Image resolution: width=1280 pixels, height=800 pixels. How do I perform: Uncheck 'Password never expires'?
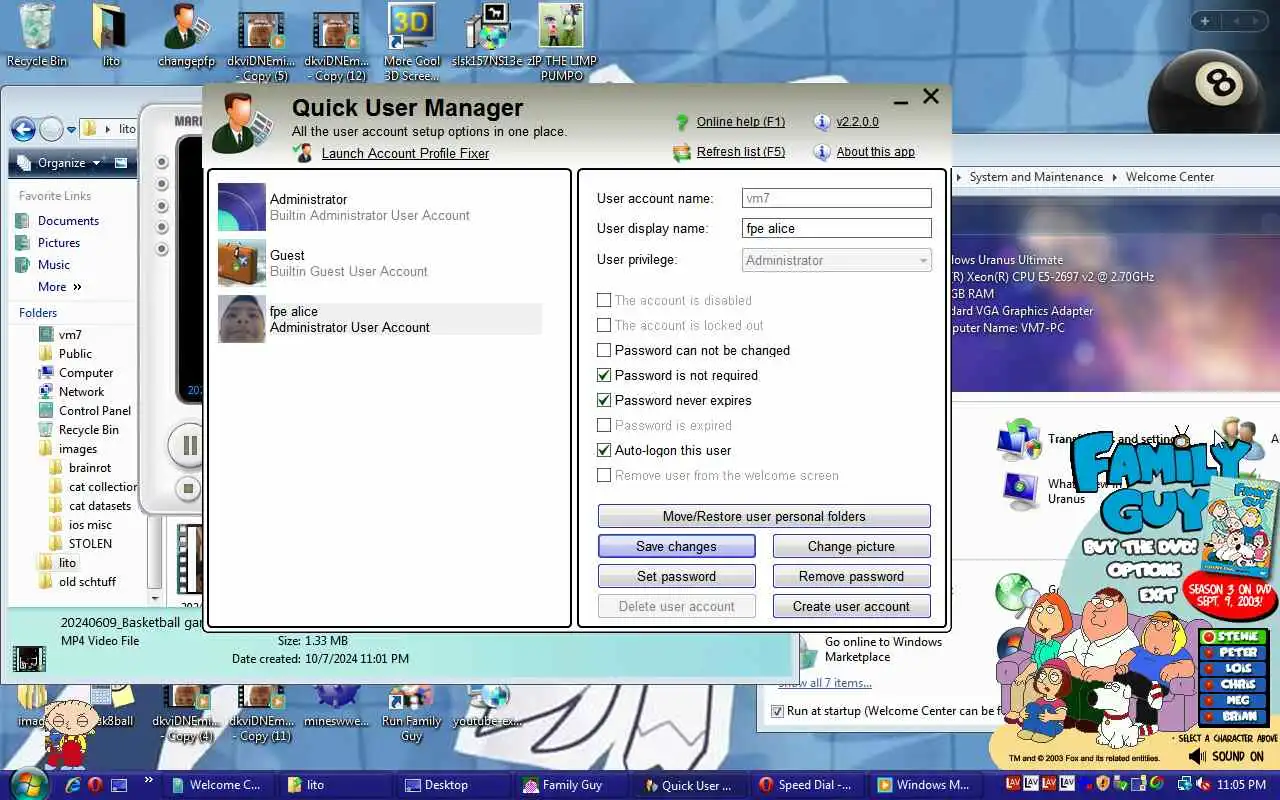[x=604, y=400]
